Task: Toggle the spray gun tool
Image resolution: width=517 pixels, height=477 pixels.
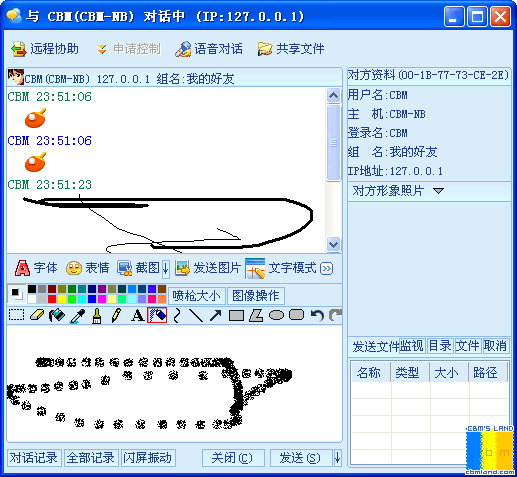Action: click(x=157, y=315)
